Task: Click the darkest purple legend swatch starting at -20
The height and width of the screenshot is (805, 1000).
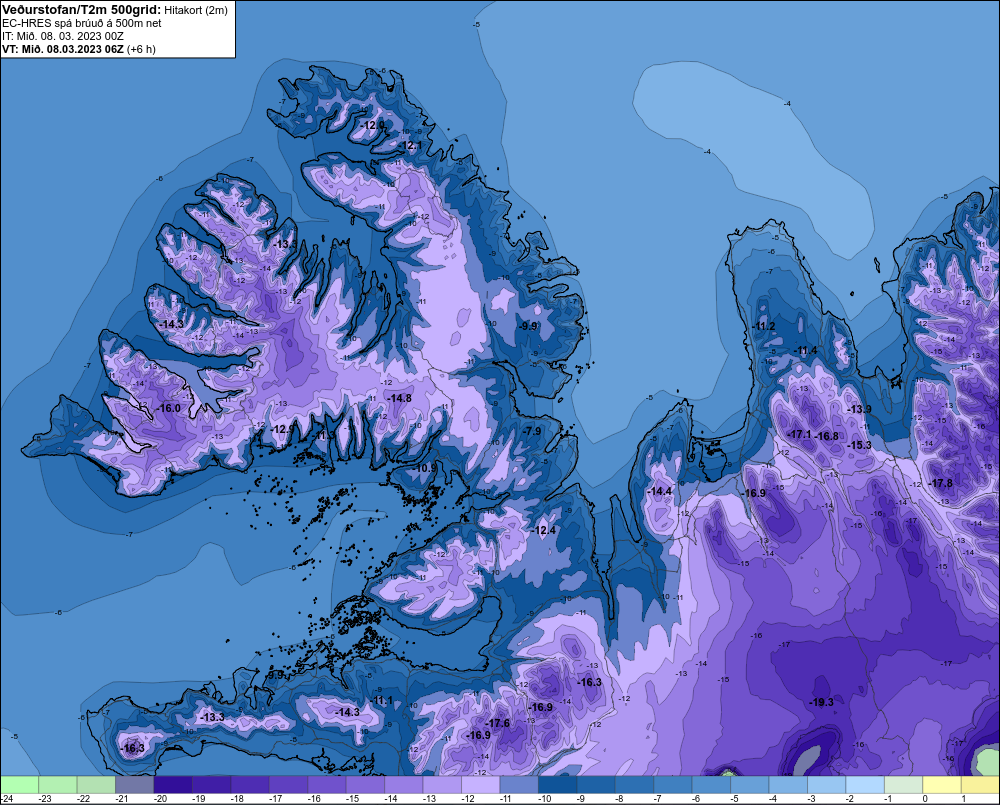Action: (x=173, y=784)
